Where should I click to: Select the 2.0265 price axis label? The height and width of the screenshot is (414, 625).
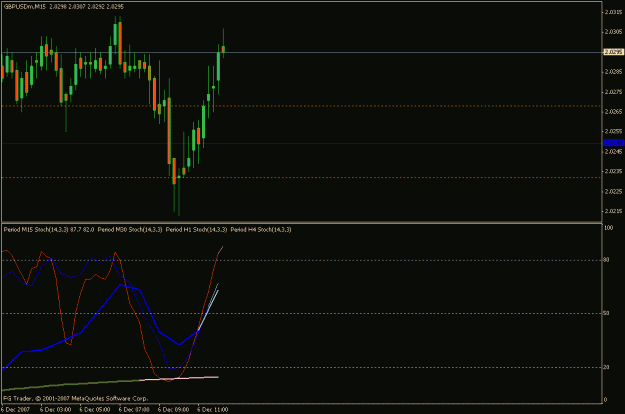(613, 112)
